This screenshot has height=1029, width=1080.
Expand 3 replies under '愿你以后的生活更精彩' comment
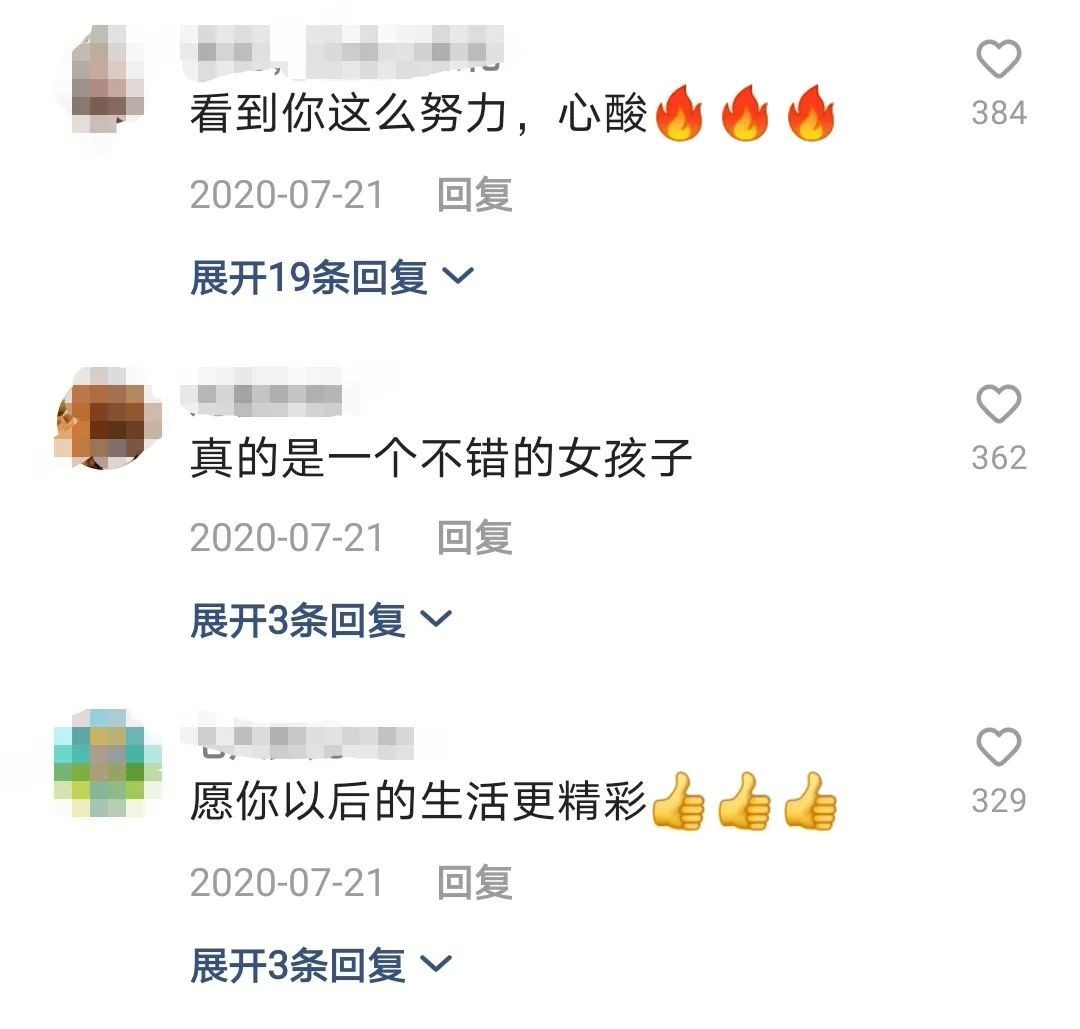tap(321, 965)
